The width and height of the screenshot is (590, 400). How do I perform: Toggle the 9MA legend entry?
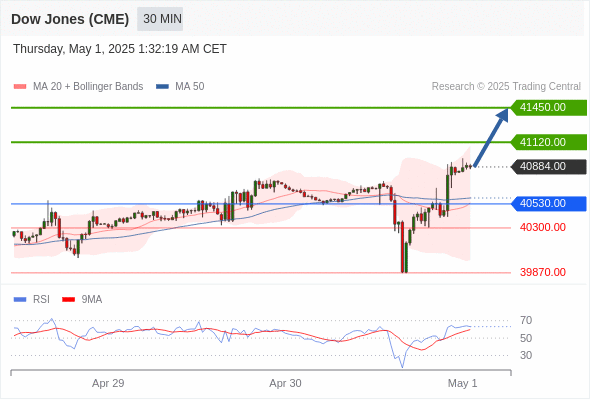coord(82,300)
